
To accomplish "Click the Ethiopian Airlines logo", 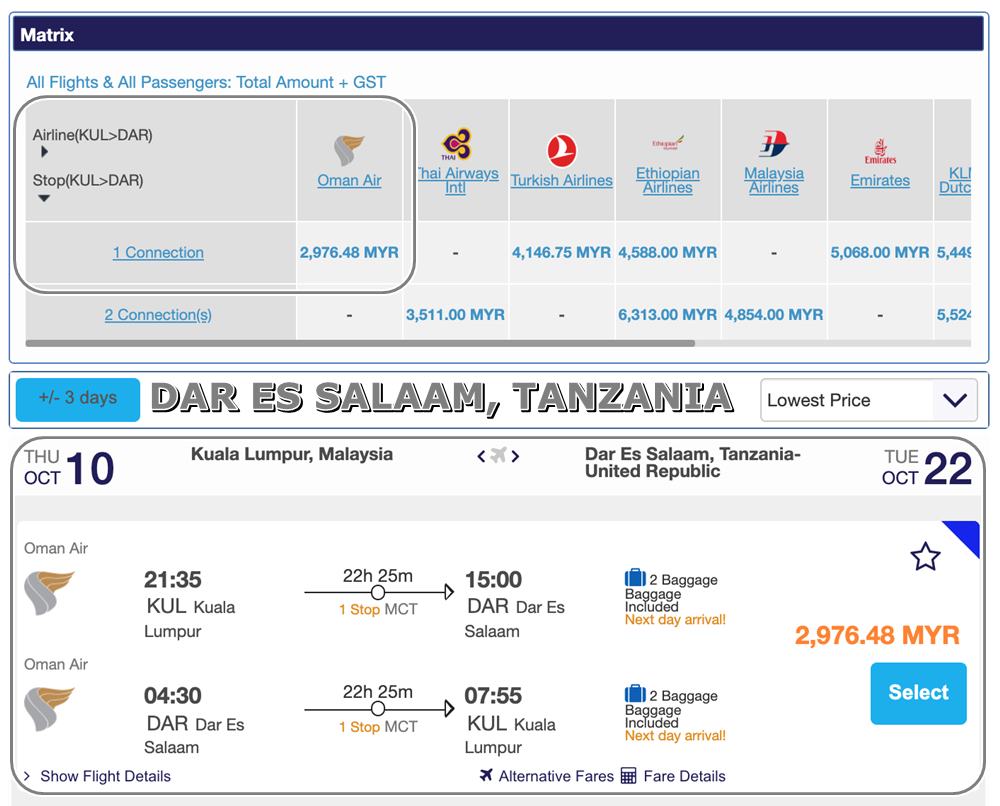I will click(x=668, y=142).
